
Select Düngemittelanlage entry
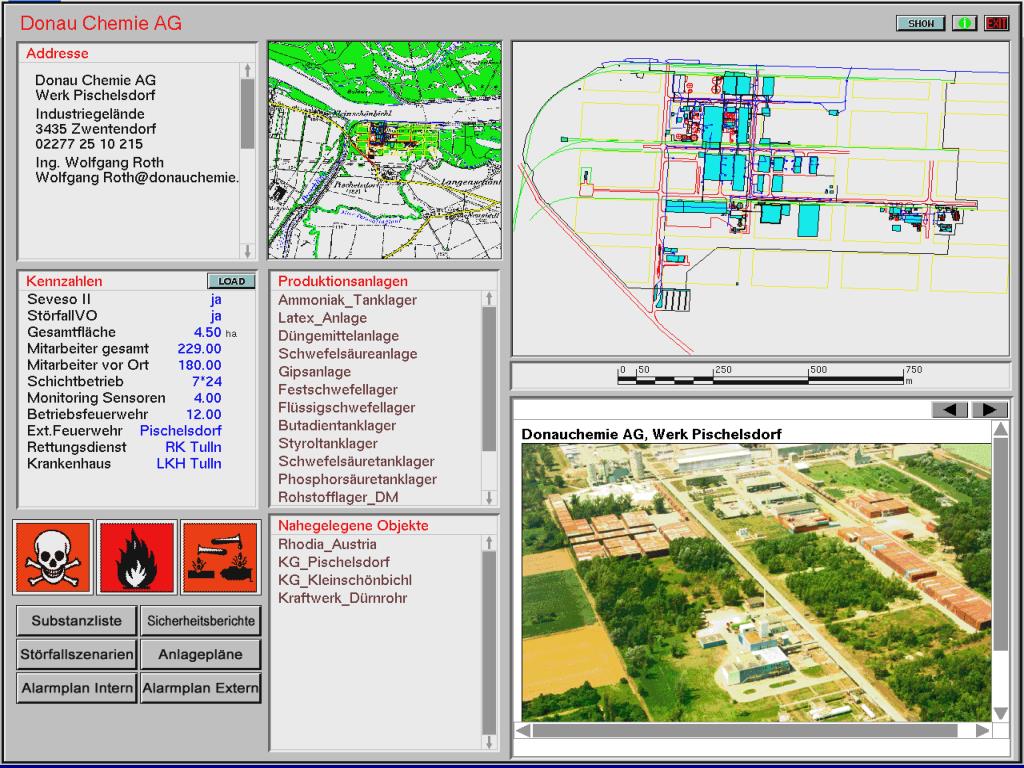point(338,336)
